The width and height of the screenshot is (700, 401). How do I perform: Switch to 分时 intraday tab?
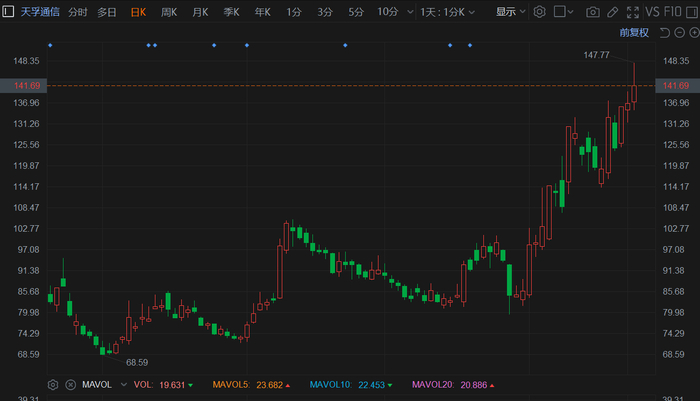(x=78, y=12)
